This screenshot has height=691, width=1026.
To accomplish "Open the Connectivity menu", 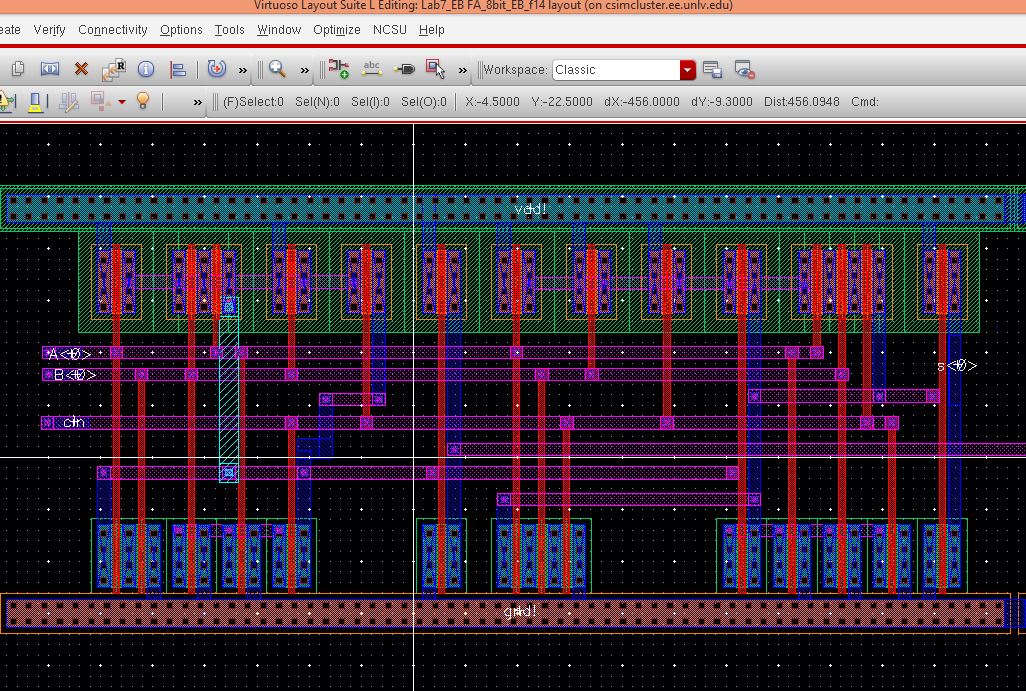I will [x=112, y=29].
